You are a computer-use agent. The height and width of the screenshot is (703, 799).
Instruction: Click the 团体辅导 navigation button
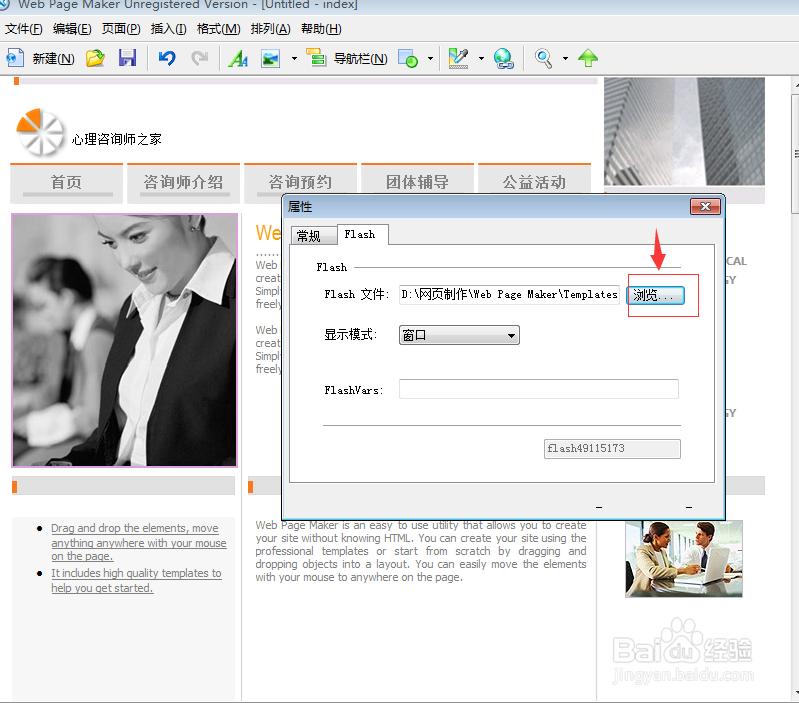tap(417, 179)
